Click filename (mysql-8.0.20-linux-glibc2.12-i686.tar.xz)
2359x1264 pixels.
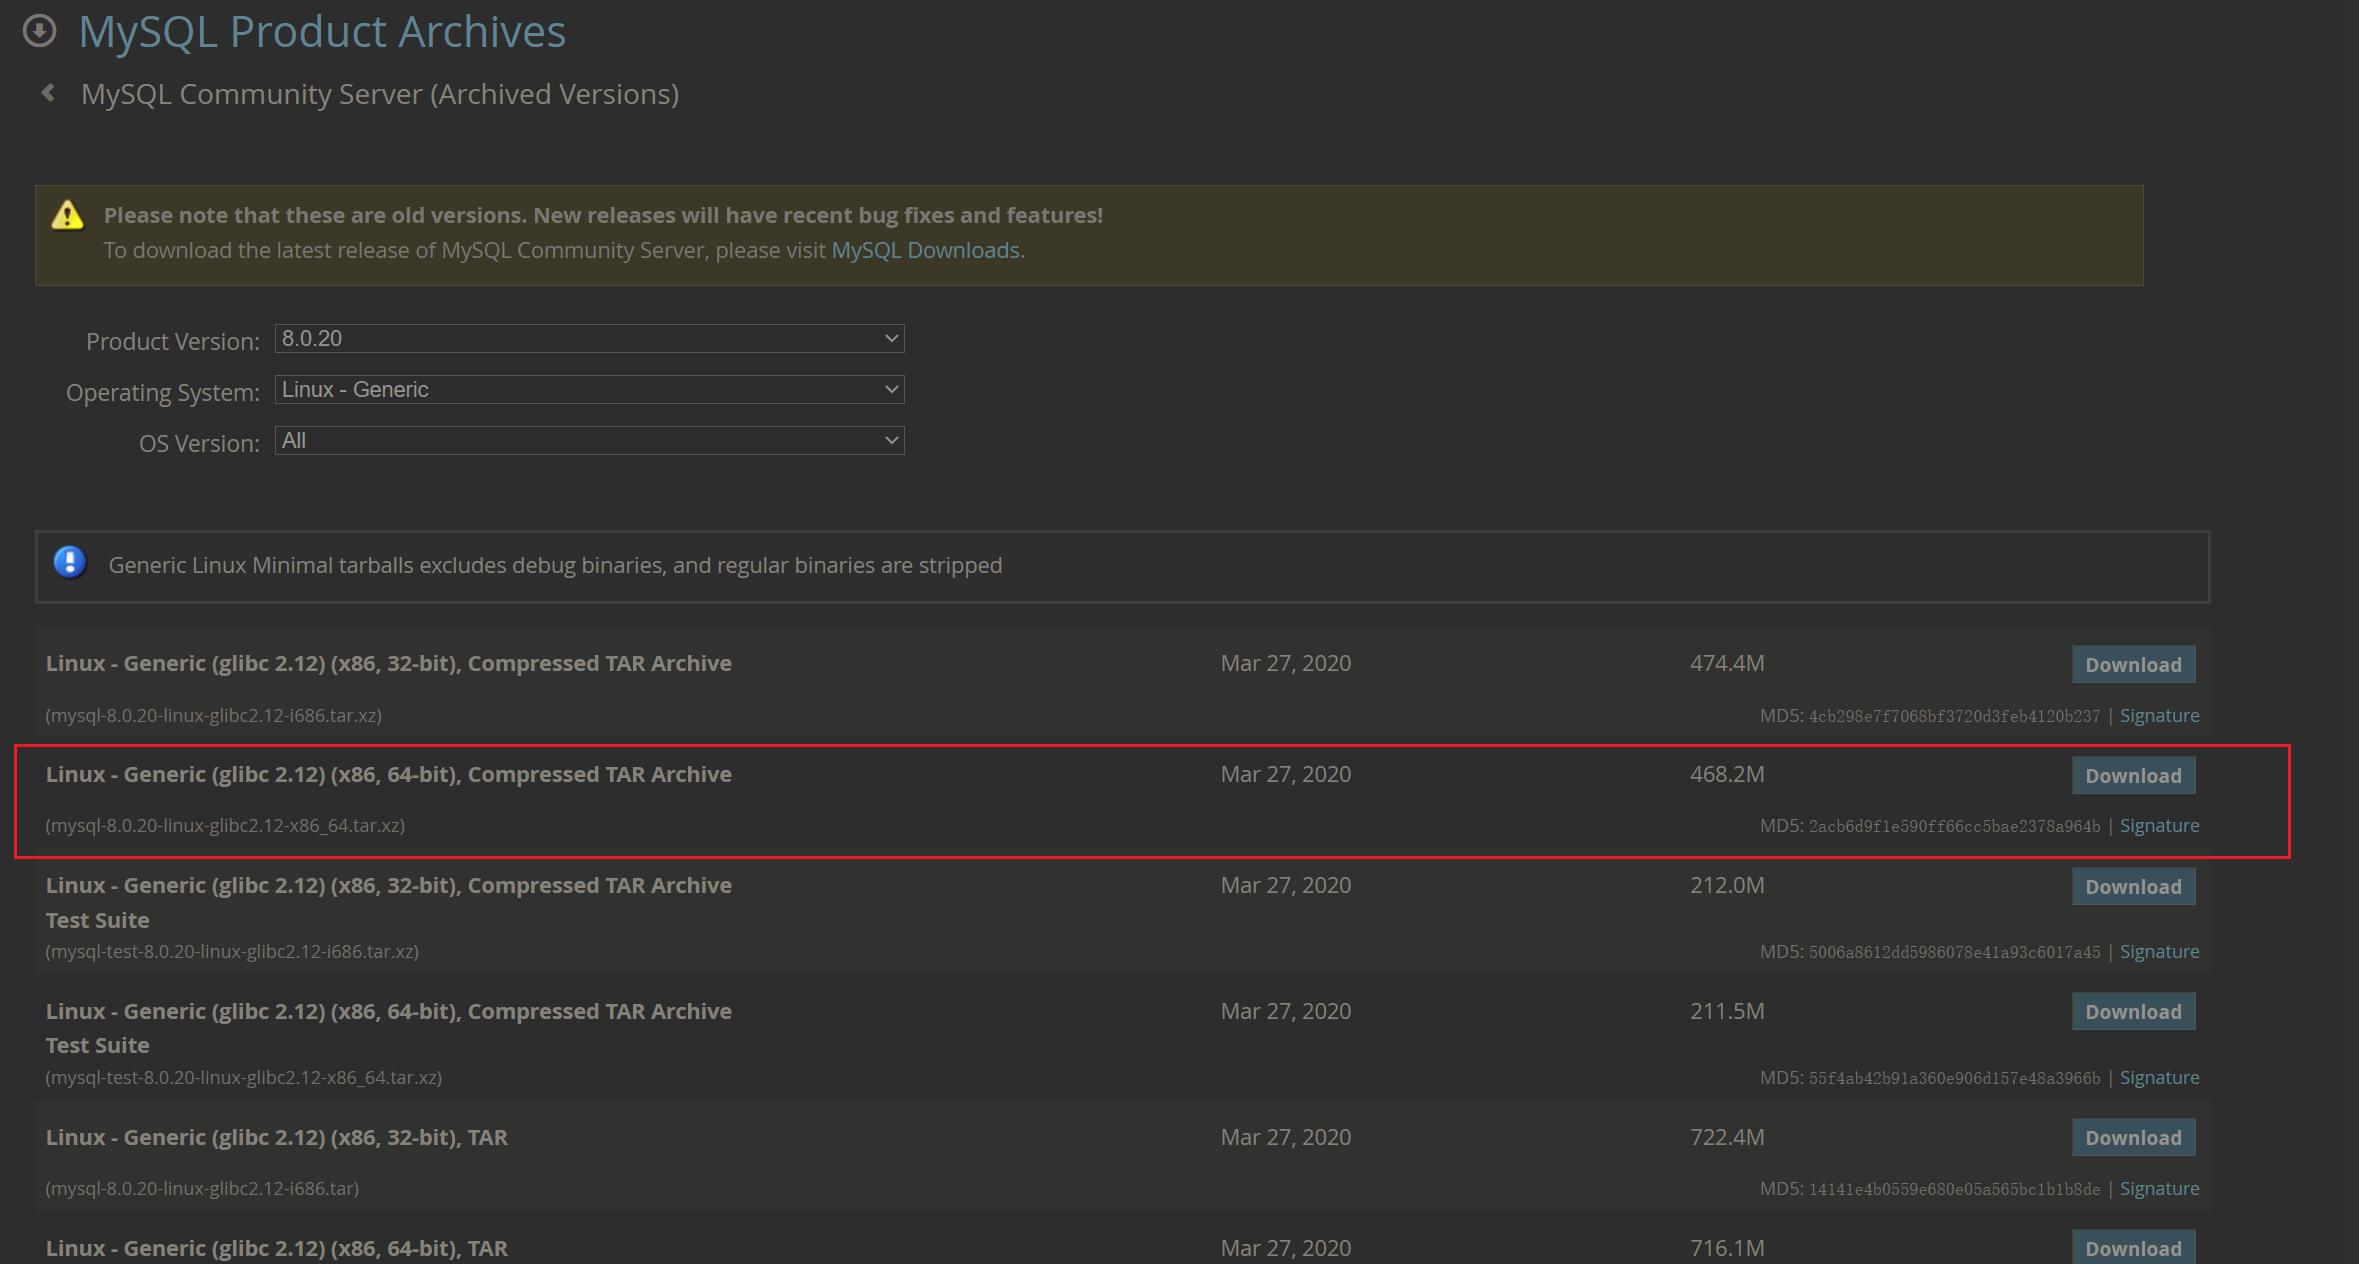[214, 716]
